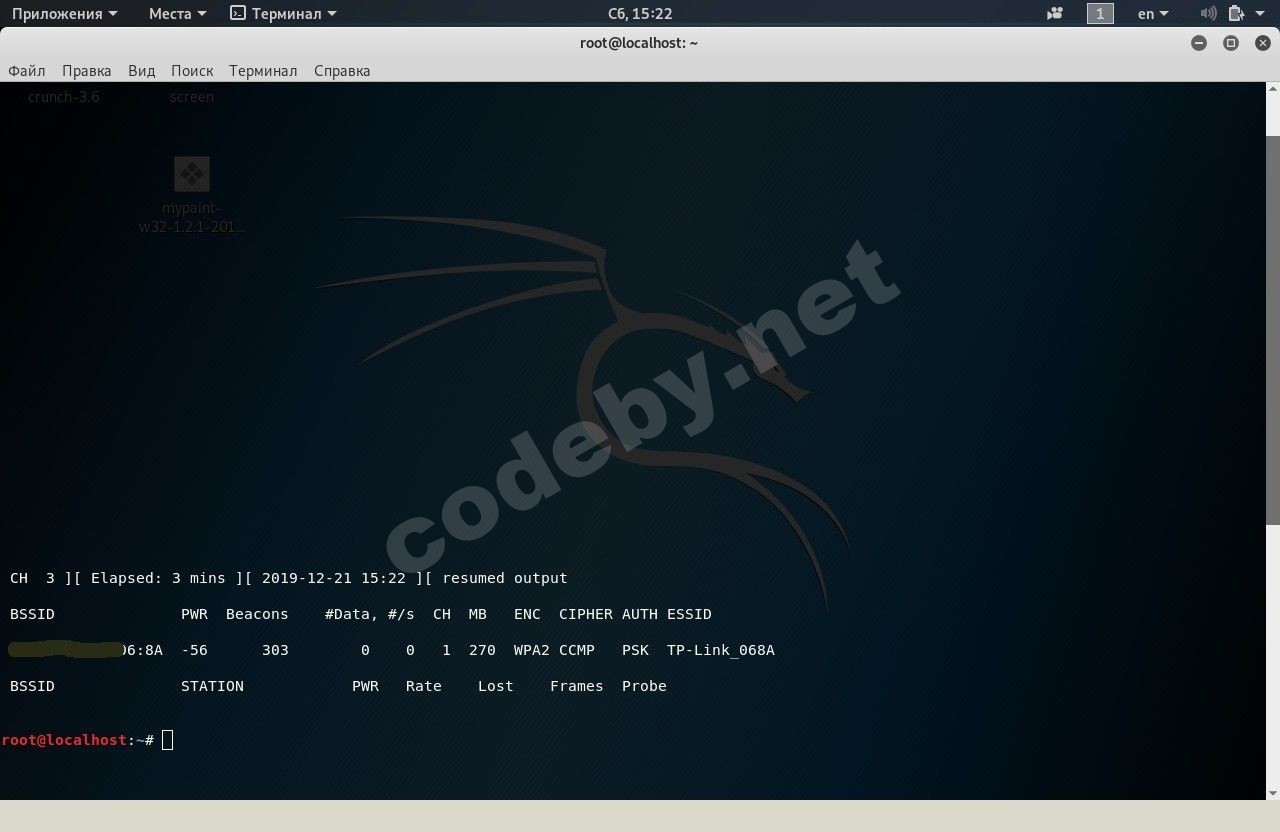
Task: Click the 'Elapsed: 3 mins' text
Action: 158,578
